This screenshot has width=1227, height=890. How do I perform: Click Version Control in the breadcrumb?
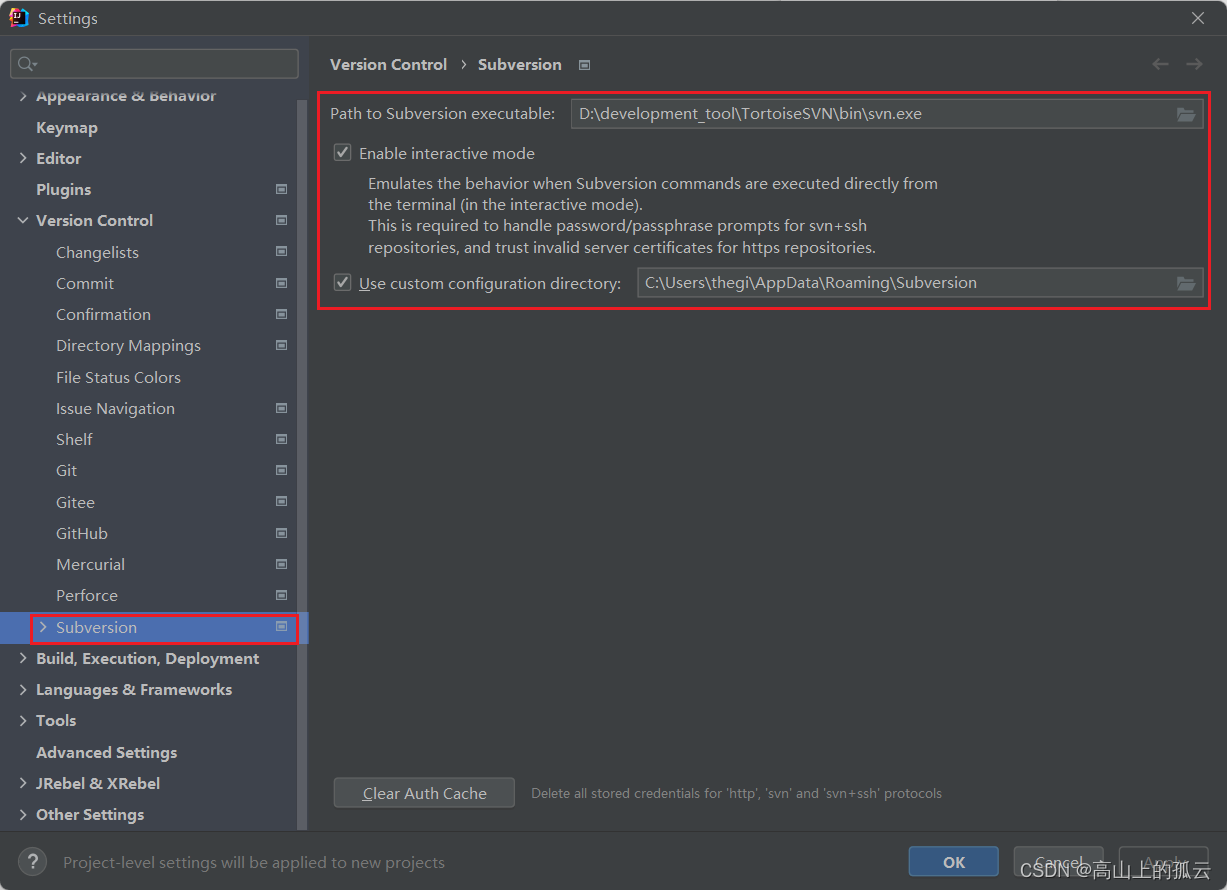pyautogui.click(x=388, y=64)
